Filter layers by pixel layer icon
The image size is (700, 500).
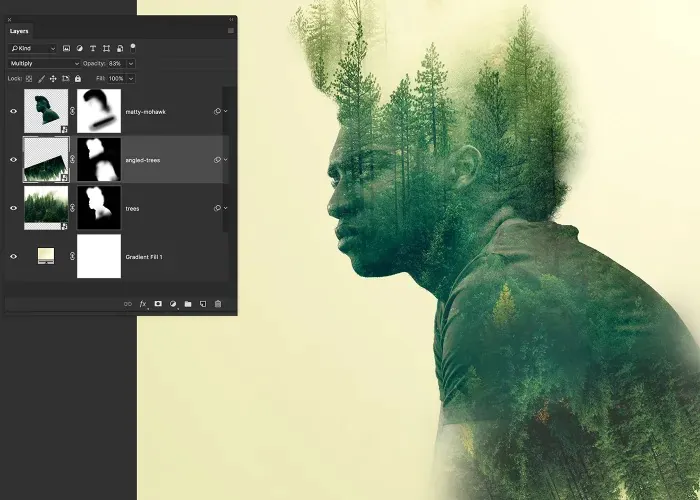(x=66, y=48)
